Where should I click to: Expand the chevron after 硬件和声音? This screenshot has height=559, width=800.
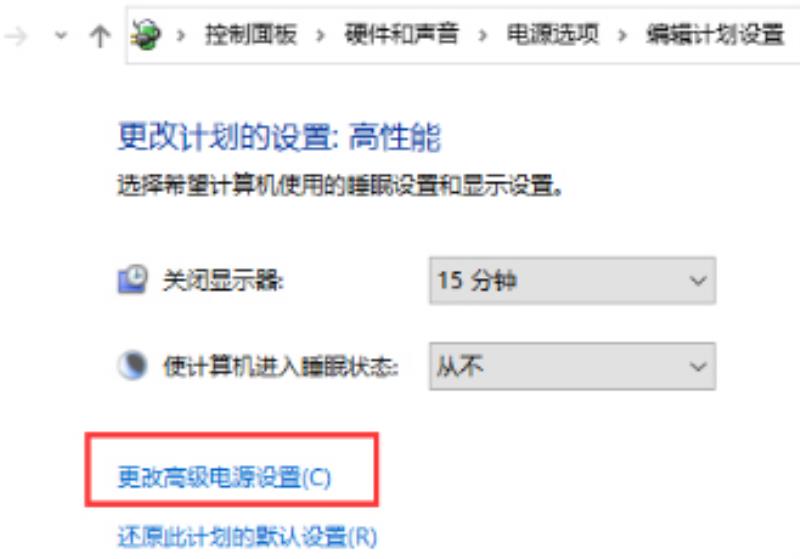(483, 35)
